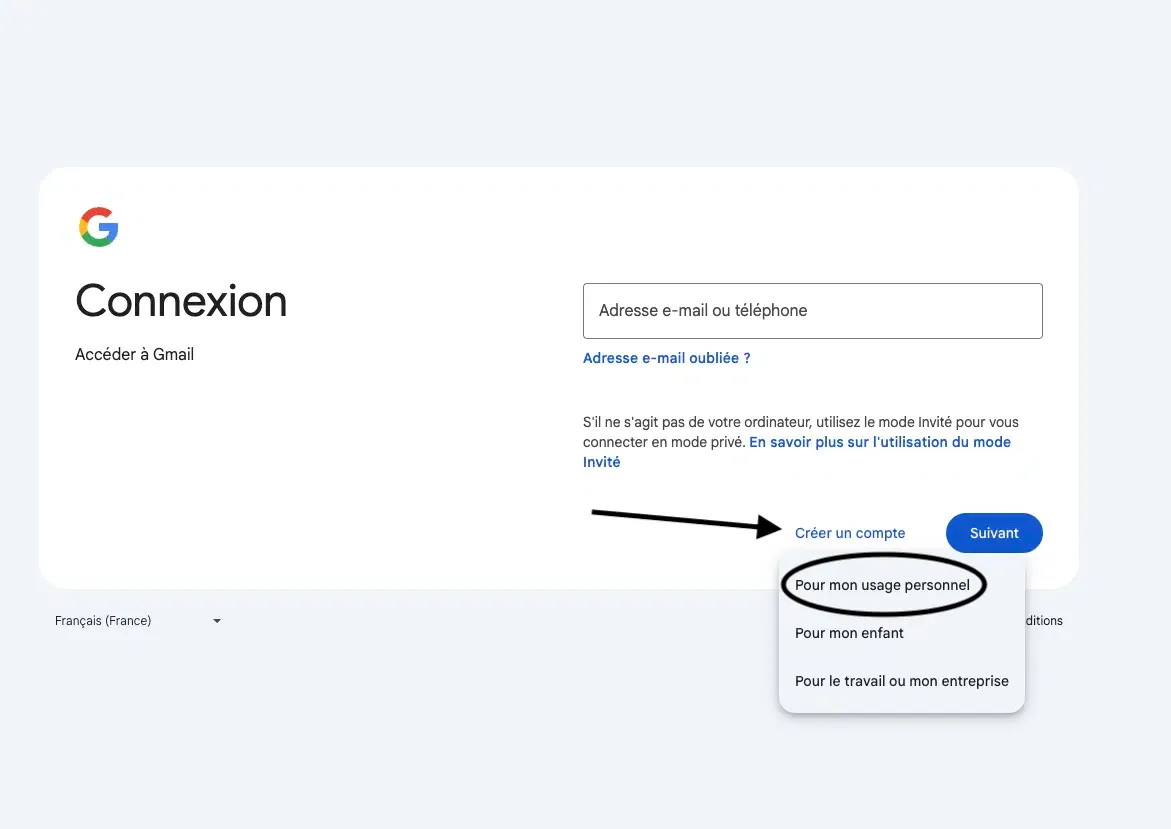
Task: Click the Créer un compte button
Action: click(850, 533)
